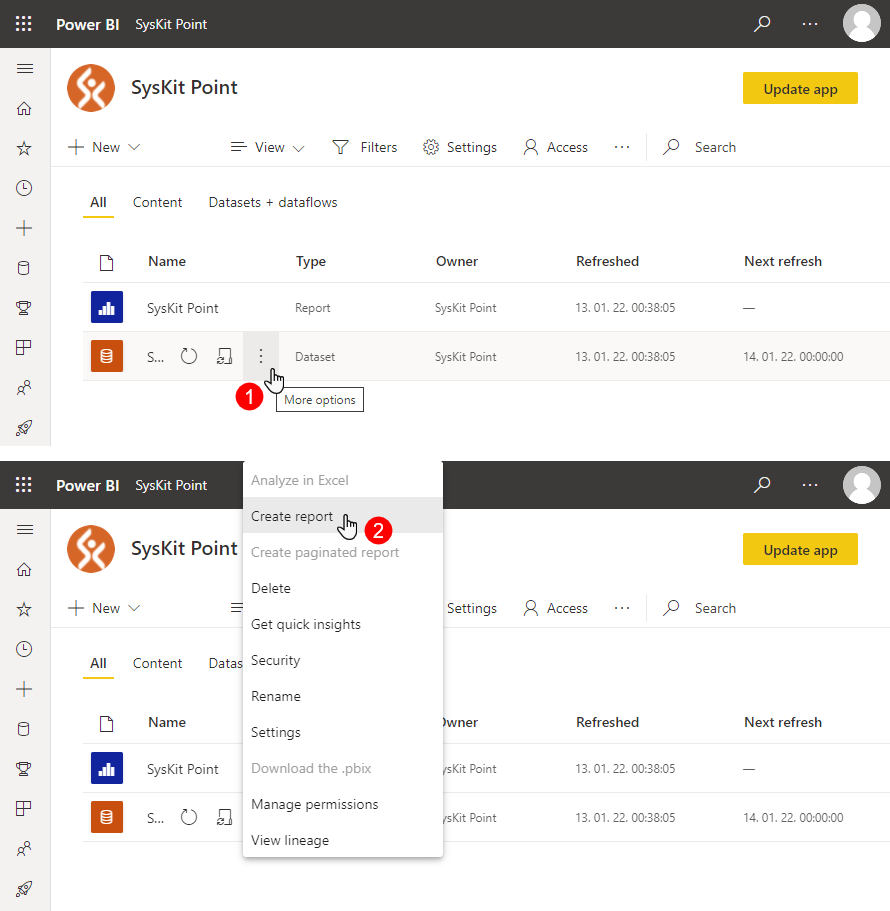Click Refresh now icon on bottom dataset row
This screenshot has height=911, width=890.
click(189, 817)
